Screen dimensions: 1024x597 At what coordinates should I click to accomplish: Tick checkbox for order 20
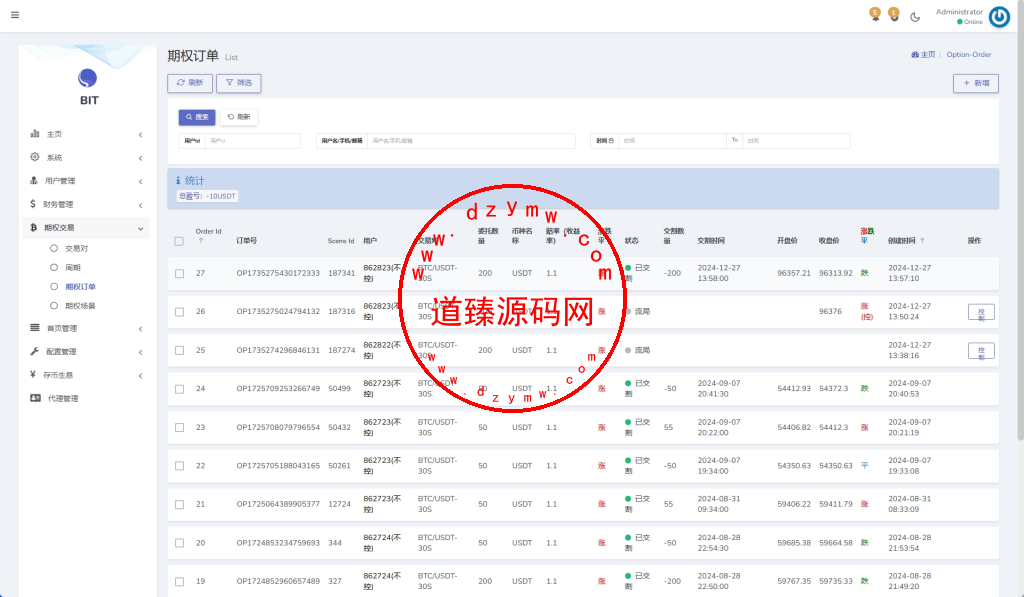(x=180, y=543)
